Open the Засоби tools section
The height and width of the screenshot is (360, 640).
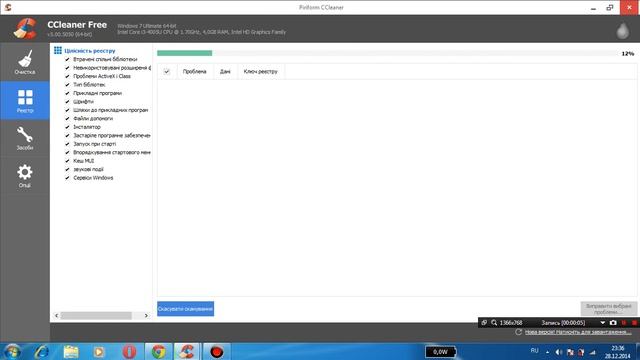tap(25, 138)
